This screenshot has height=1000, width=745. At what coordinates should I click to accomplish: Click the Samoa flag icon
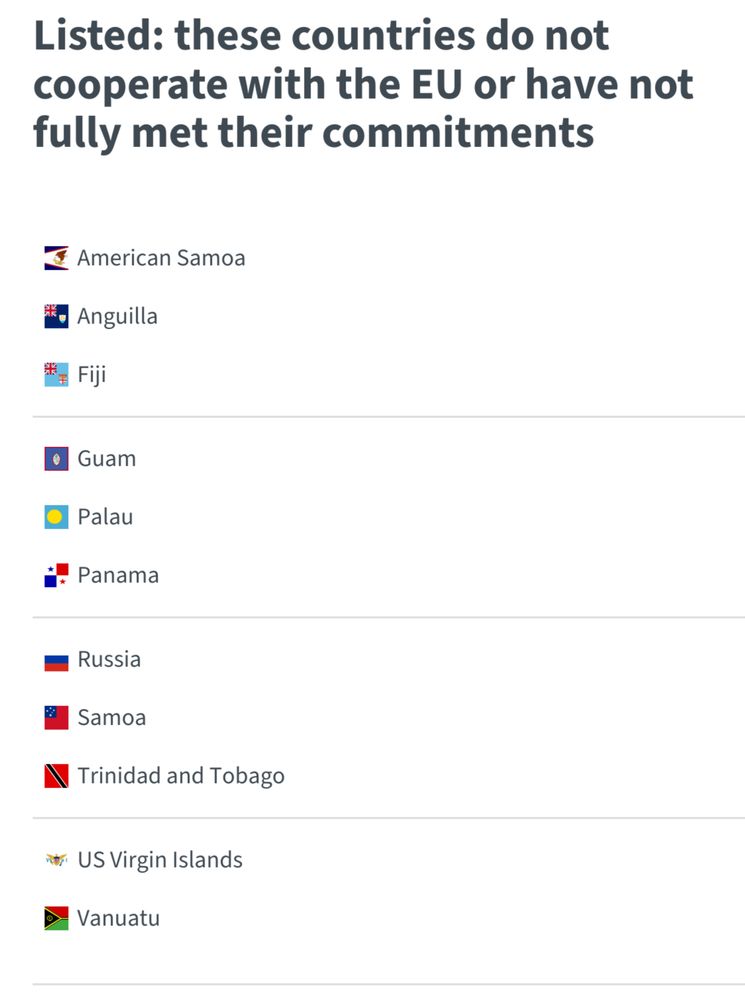tap(56, 718)
